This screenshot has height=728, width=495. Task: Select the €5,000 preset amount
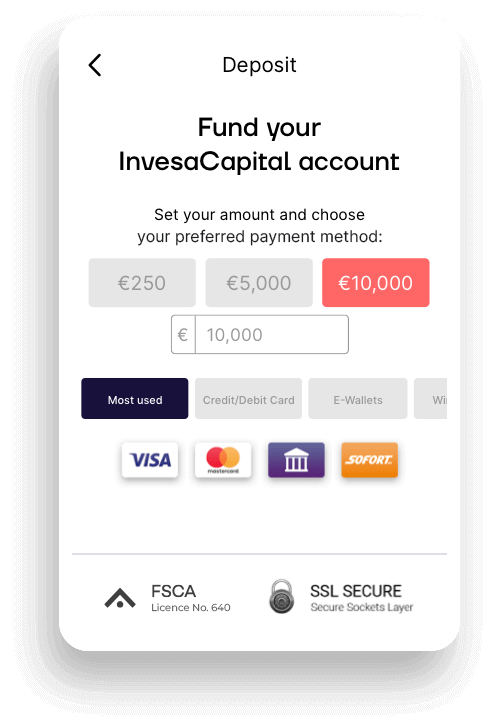[259, 283]
